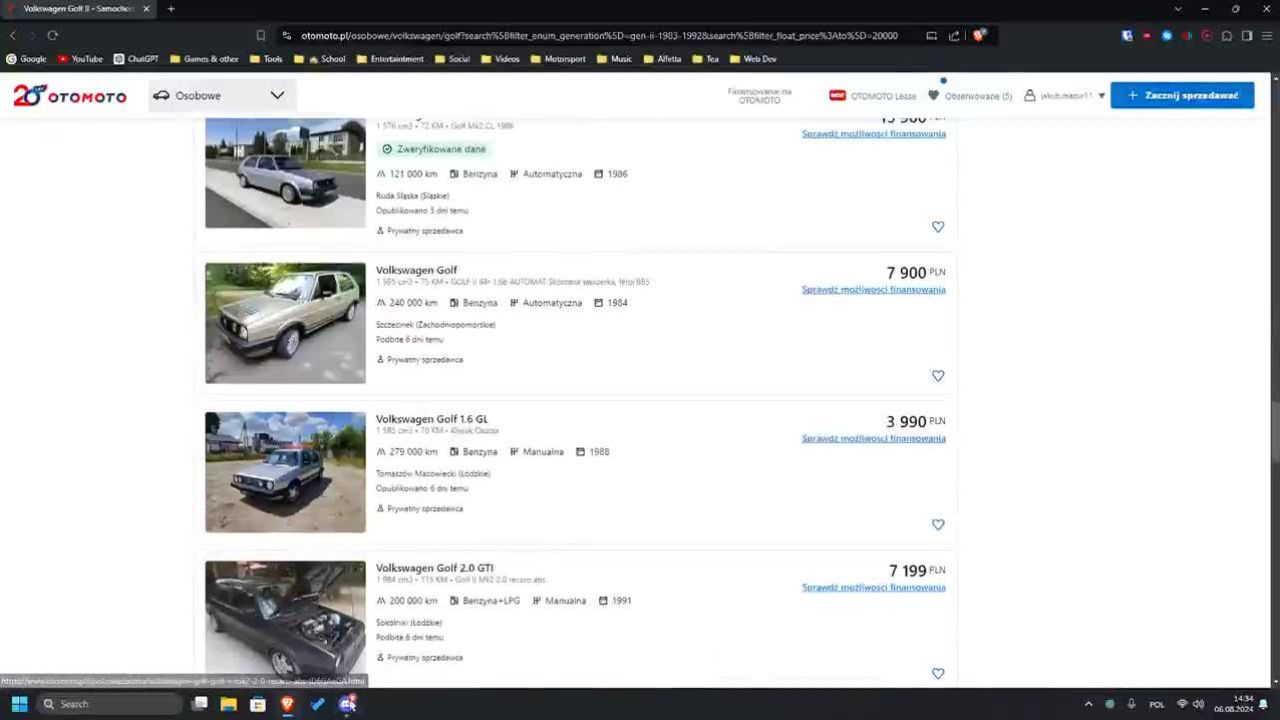Close the Volkswagen Golf II tab
Viewport: 1280px width, 720px height.
pos(146,9)
